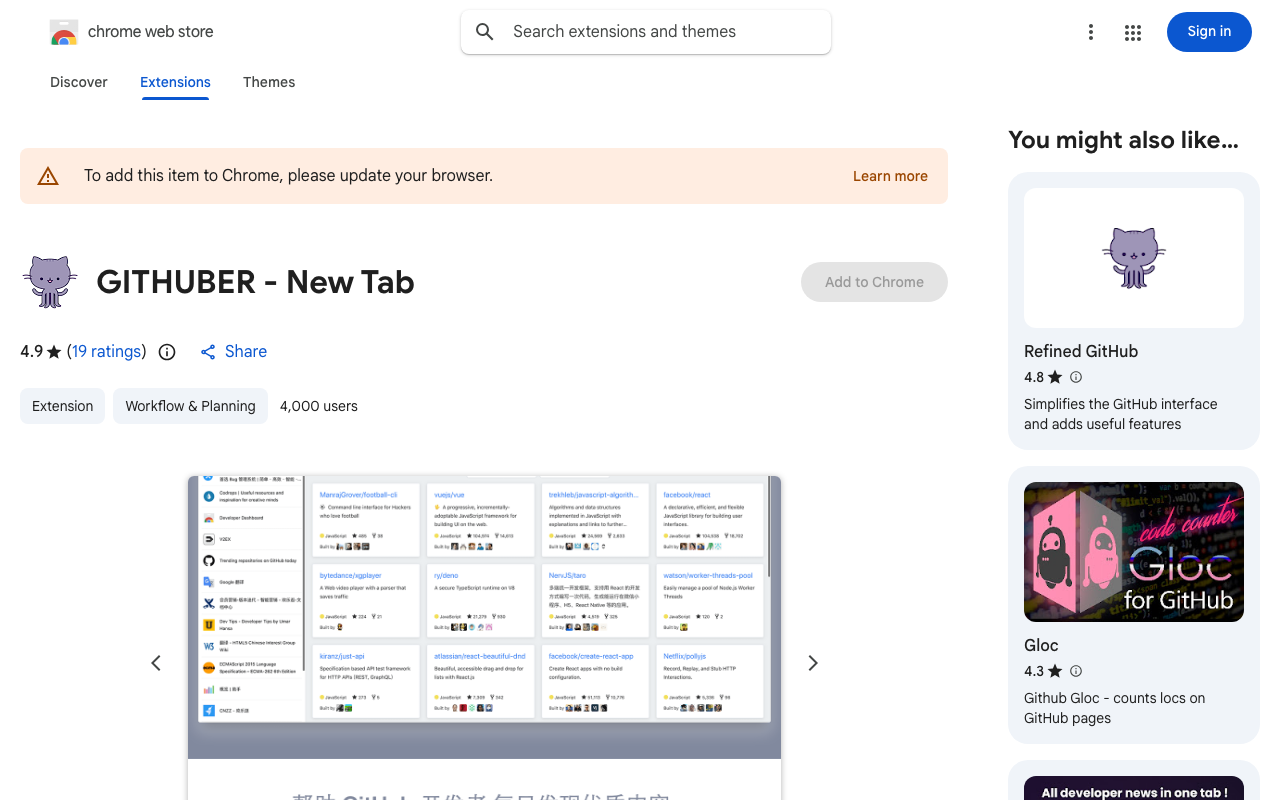
Task: Show the next screenshot with right chevron
Action: [813, 663]
